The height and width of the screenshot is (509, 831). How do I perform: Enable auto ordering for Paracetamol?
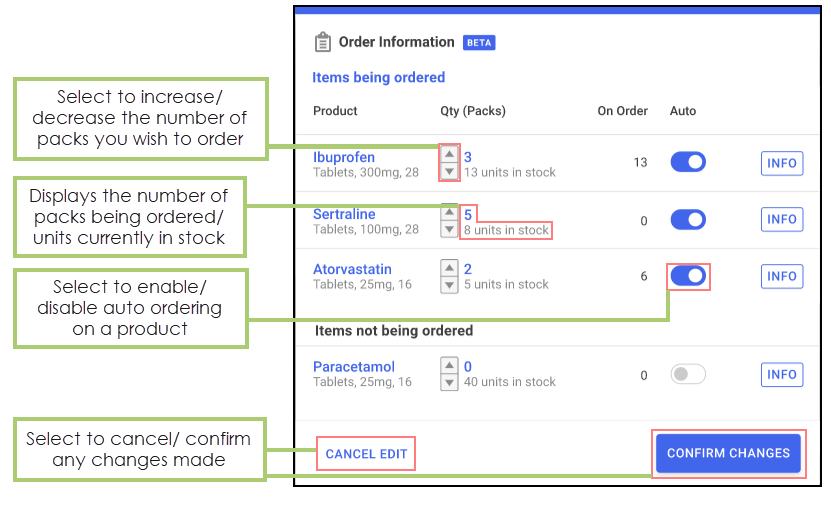point(688,374)
